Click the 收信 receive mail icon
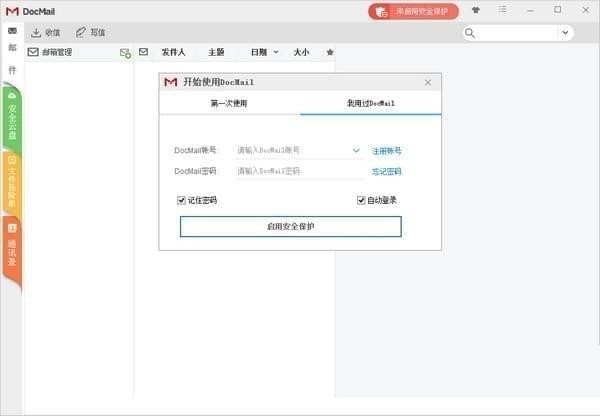Image resolution: width=600 pixels, height=416 pixels. (36, 32)
